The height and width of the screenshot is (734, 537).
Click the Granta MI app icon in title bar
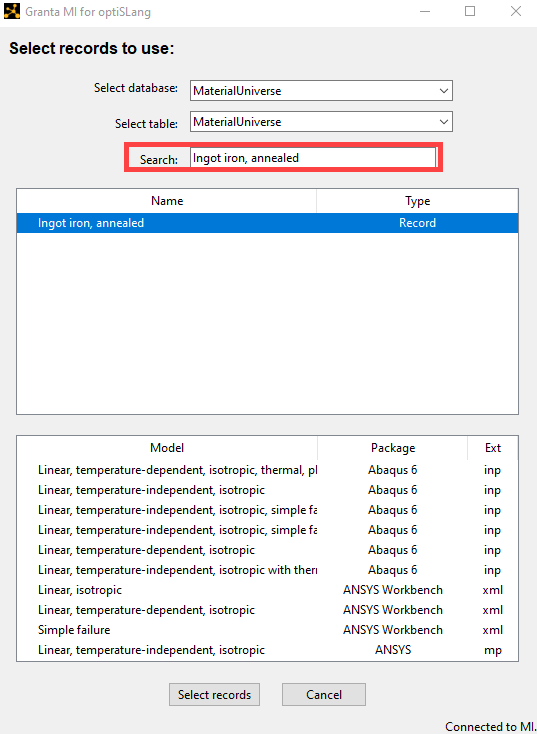(12, 11)
